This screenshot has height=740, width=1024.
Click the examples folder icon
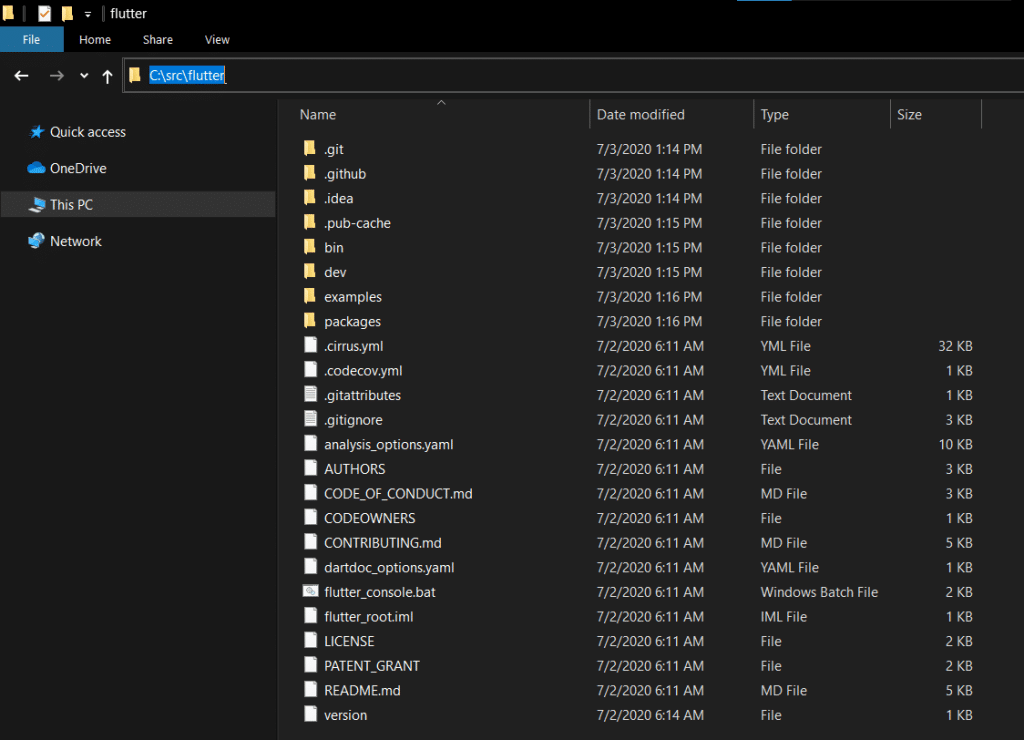310,296
